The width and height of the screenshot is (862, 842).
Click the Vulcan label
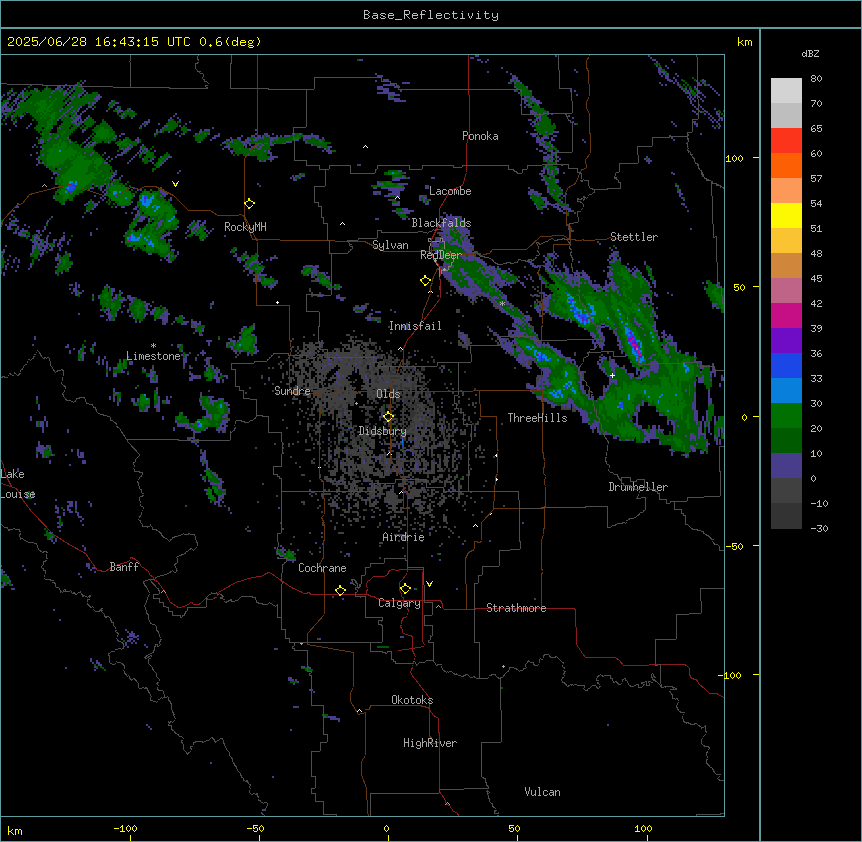pos(543,792)
